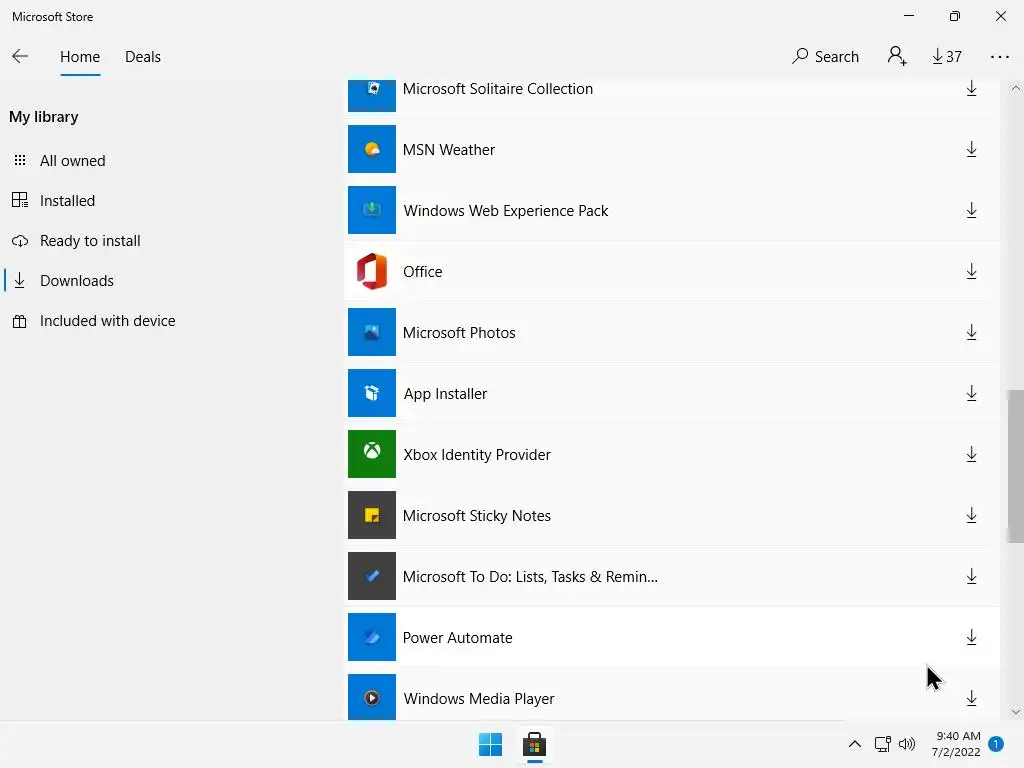Screen dimensions: 1024x768
Task: Click the Microsoft Sticky Notes text
Action: 477,515
